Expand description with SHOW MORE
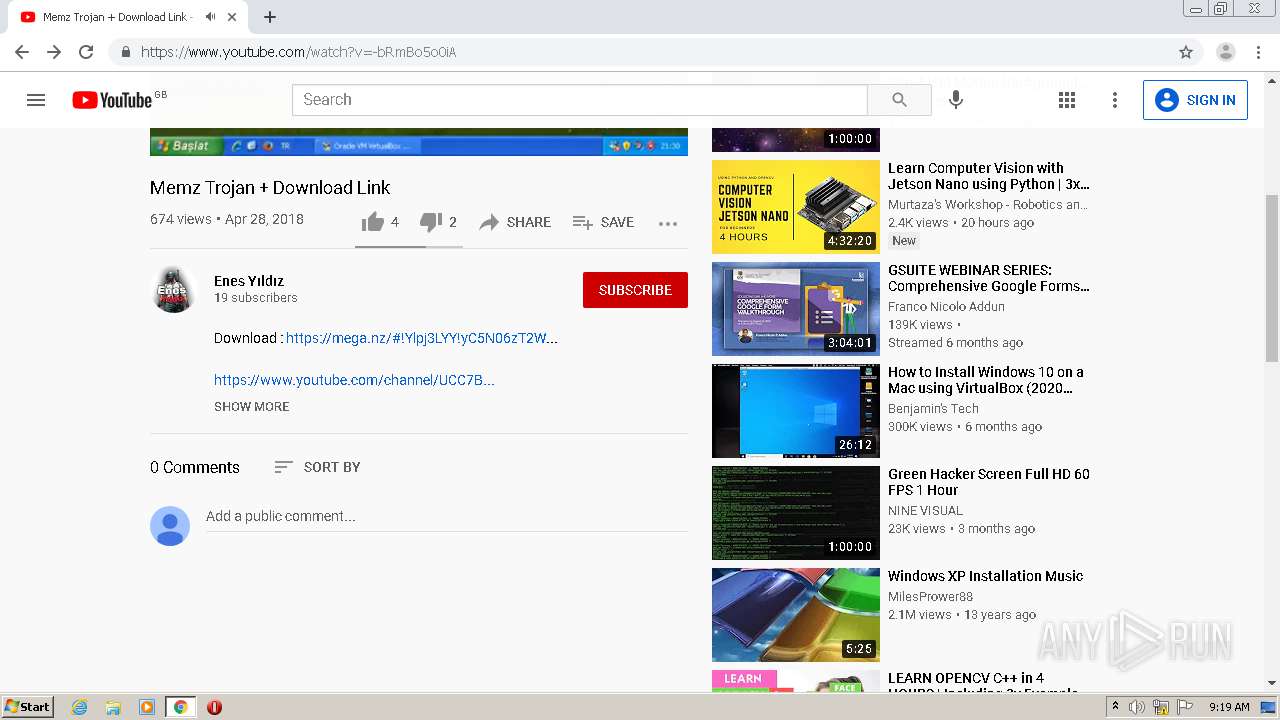Screen dimensions: 1280x720 click(251, 407)
